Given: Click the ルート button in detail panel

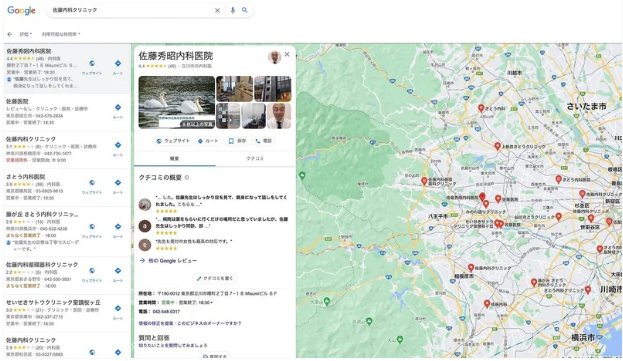Looking at the screenshot, I should (208, 141).
